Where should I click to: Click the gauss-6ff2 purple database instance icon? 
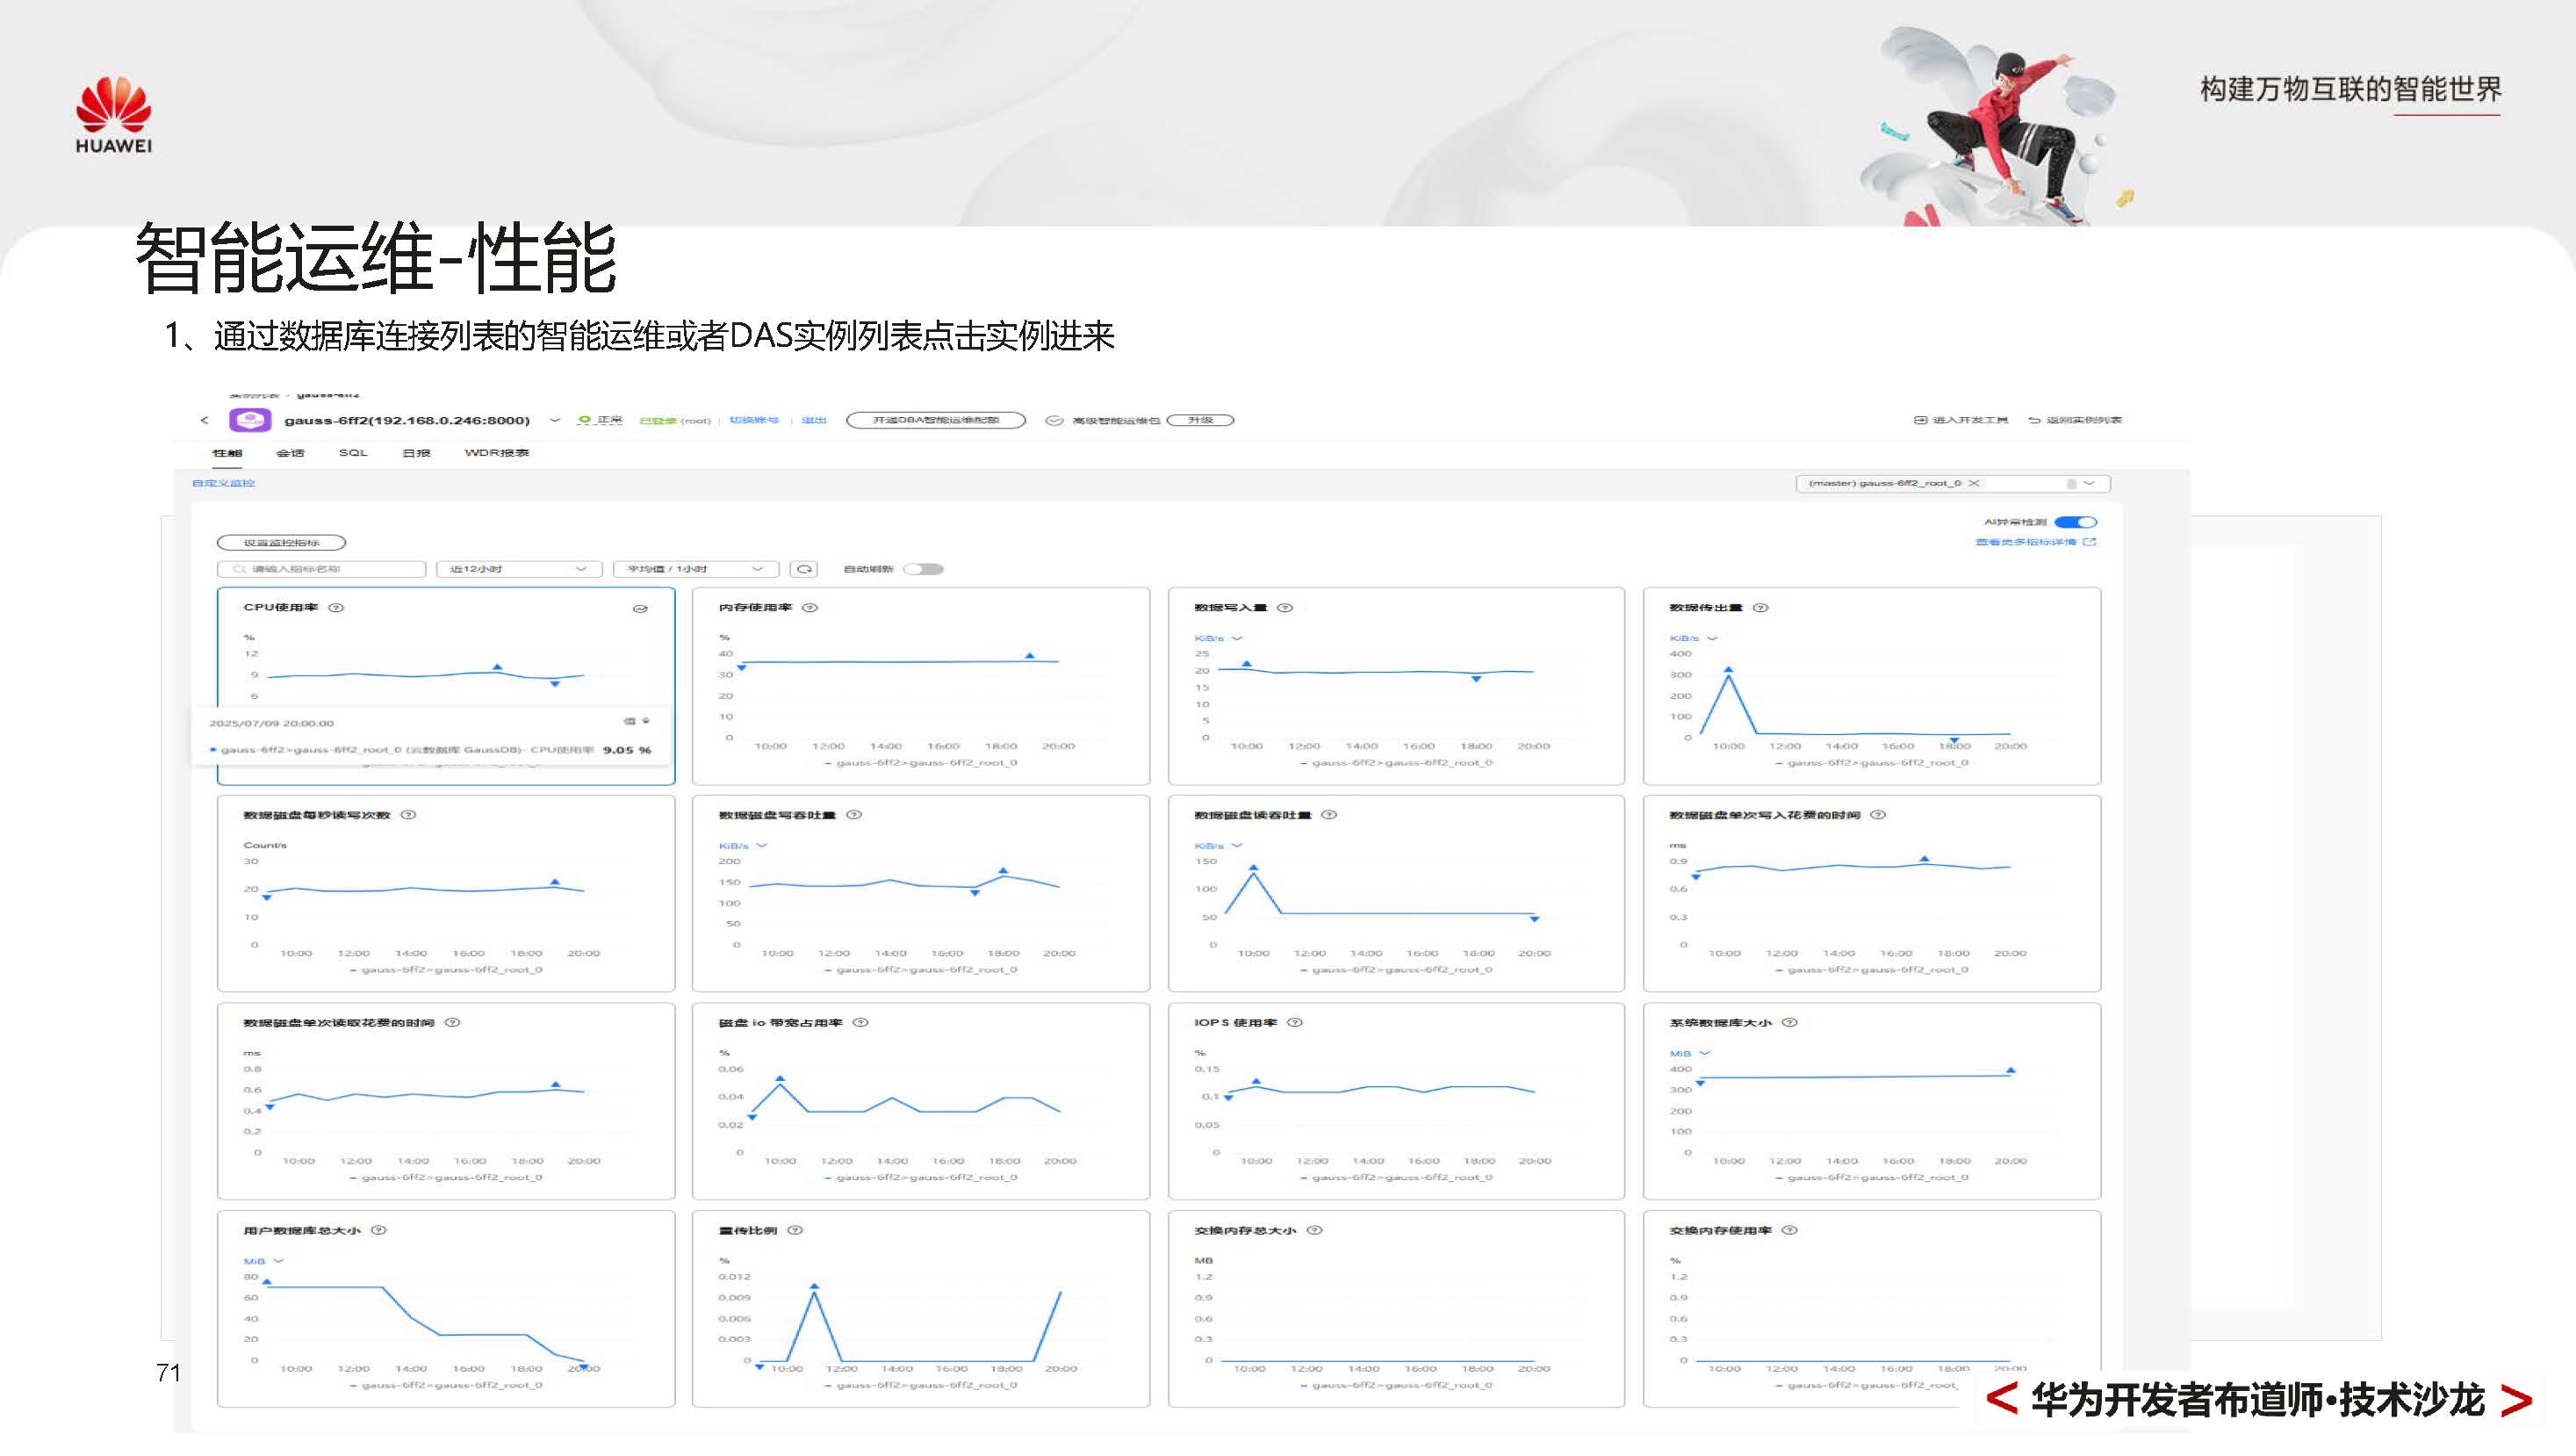pyautogui.click(x=250, y=419)
